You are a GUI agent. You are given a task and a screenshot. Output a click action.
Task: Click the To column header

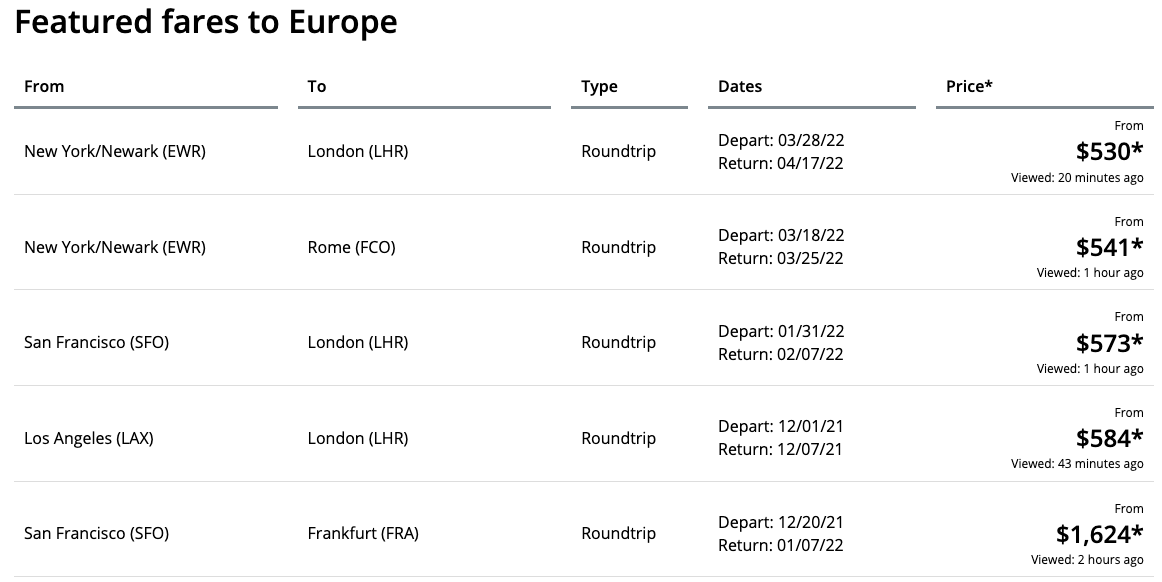[317, 86]
